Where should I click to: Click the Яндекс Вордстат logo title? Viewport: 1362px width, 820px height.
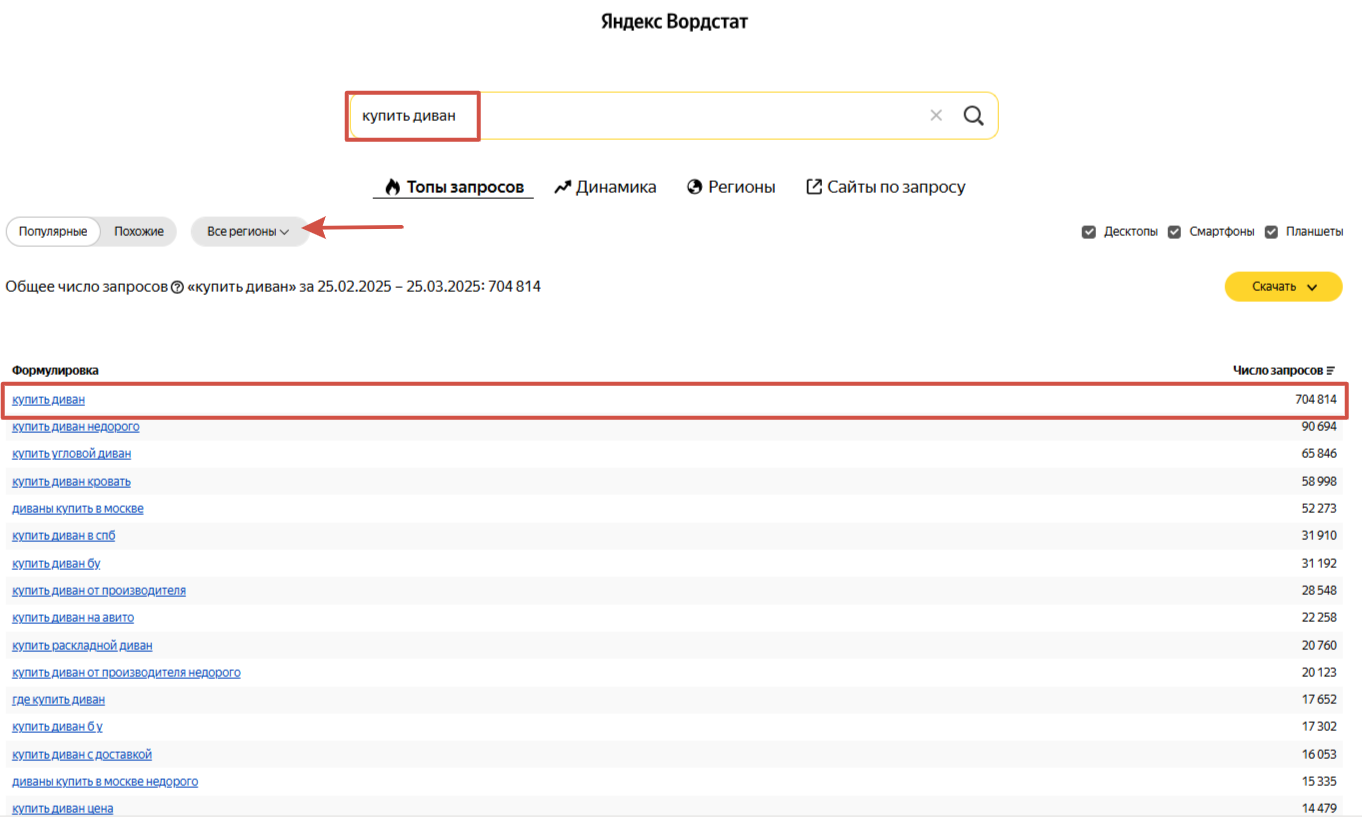pos(674,22)
